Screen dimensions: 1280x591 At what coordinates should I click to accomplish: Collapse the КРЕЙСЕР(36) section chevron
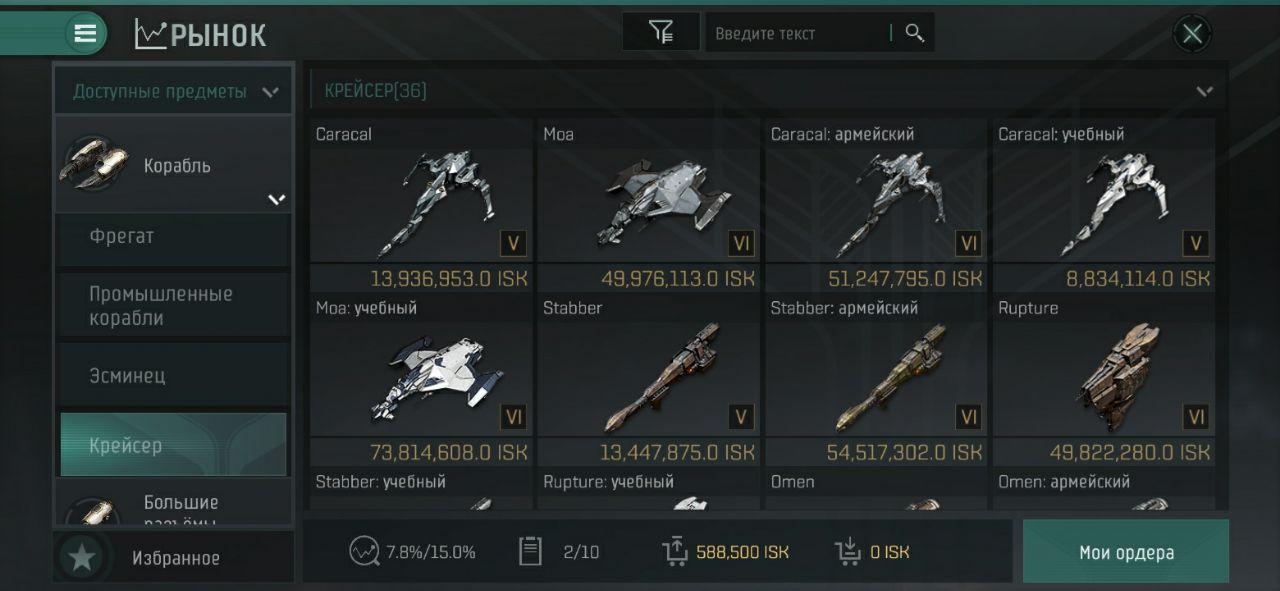pos(1204,91)
